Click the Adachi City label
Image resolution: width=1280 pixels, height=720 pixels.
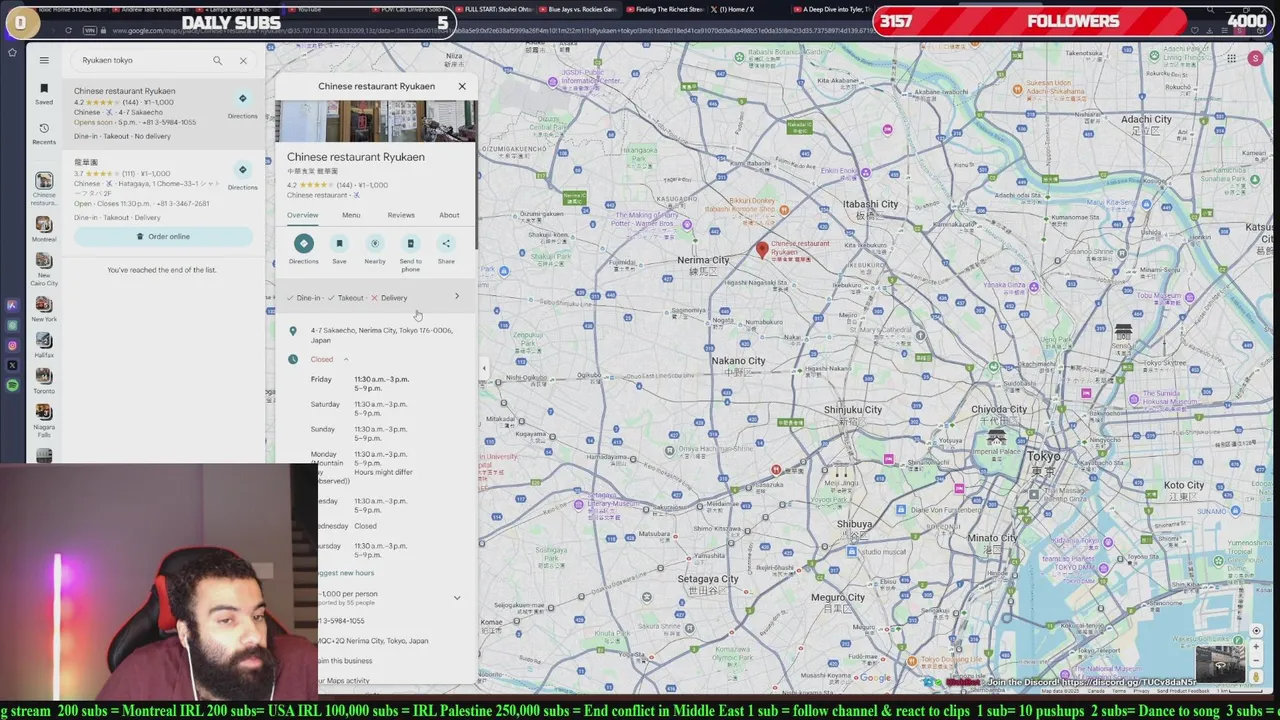click(x=1146, y=119)
